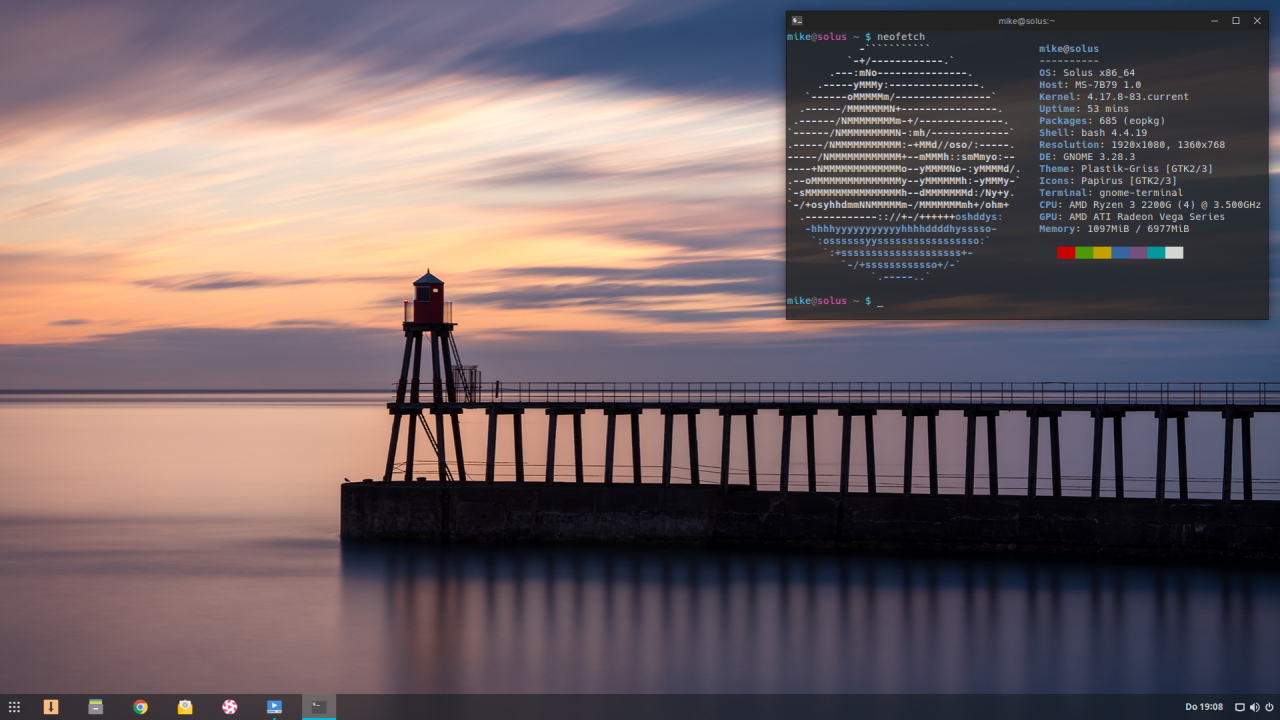
Task: Open the clock showing Do 19:08
Action: pyautogui.click(x=1204, y=707)
